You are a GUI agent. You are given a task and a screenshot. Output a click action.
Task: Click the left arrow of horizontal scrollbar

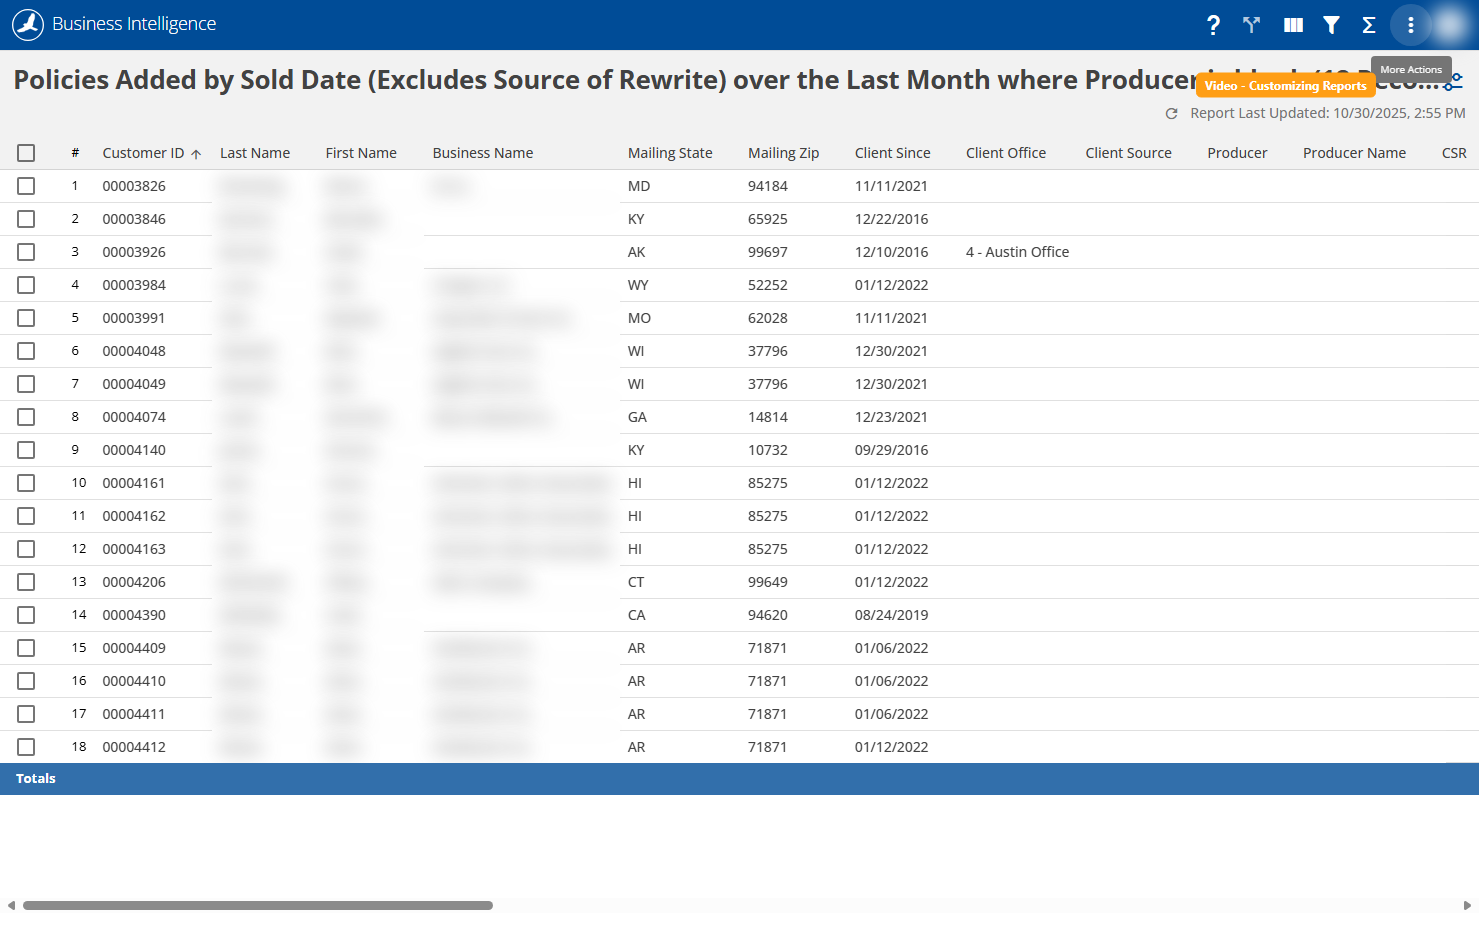click(11, 906)
